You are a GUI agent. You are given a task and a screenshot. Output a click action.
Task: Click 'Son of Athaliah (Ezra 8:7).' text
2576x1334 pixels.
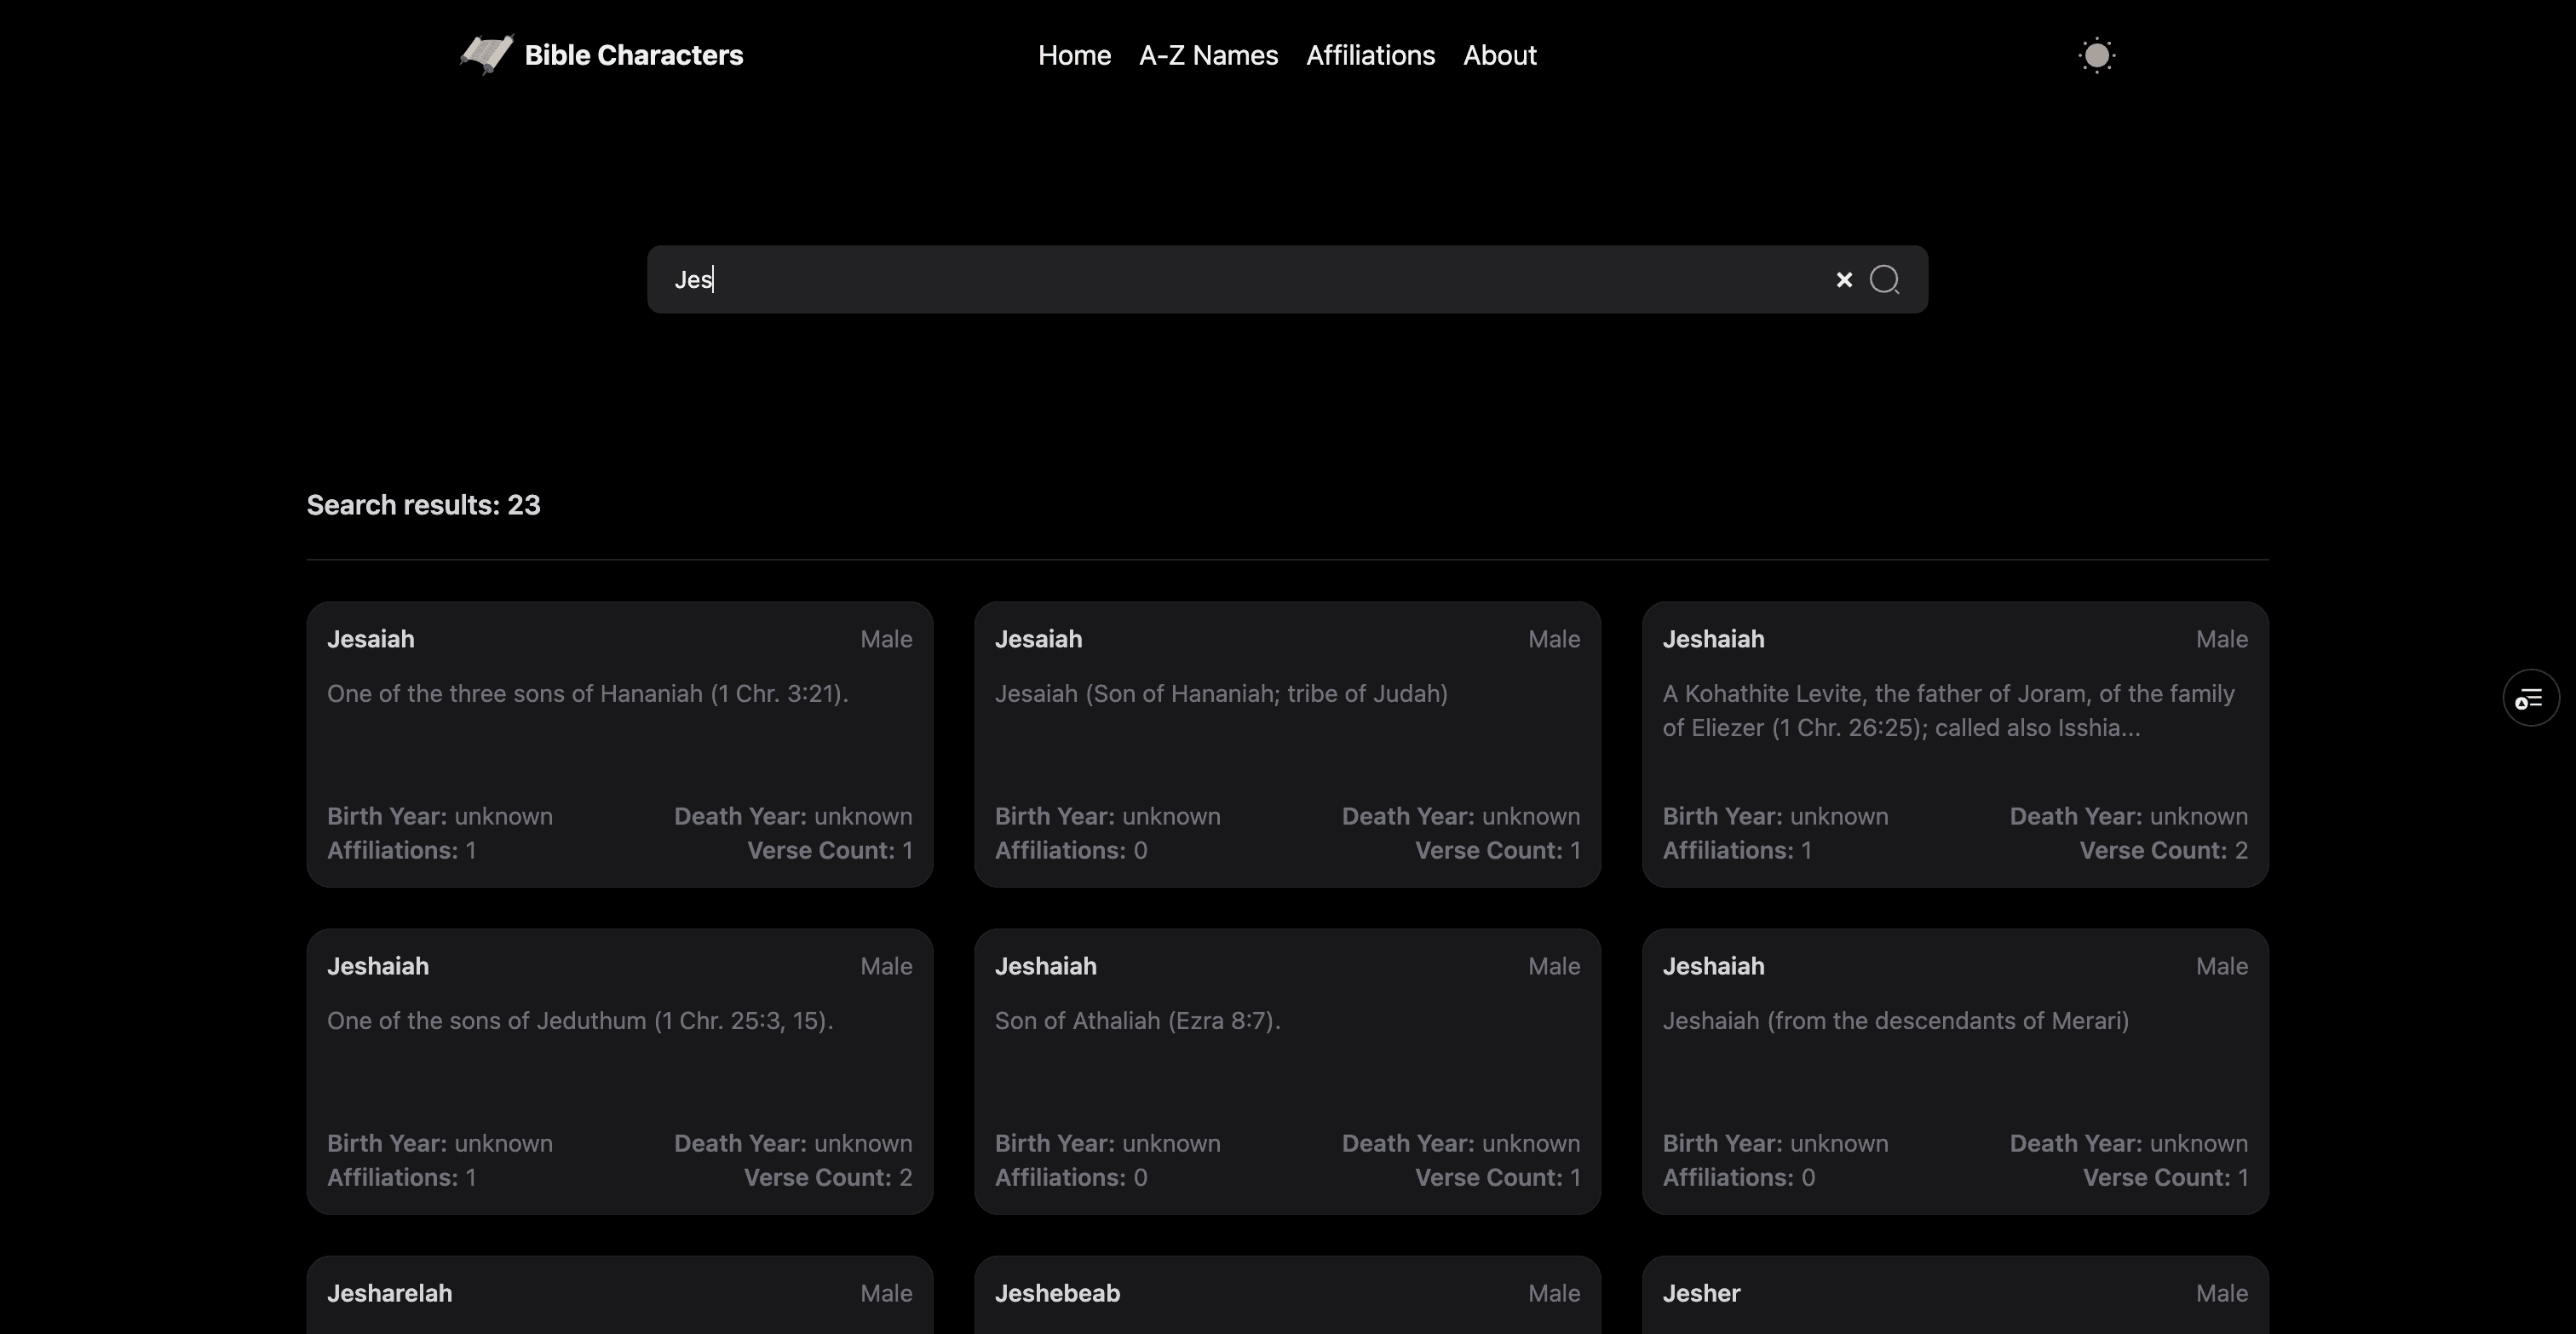(x=1137, y=1020)
